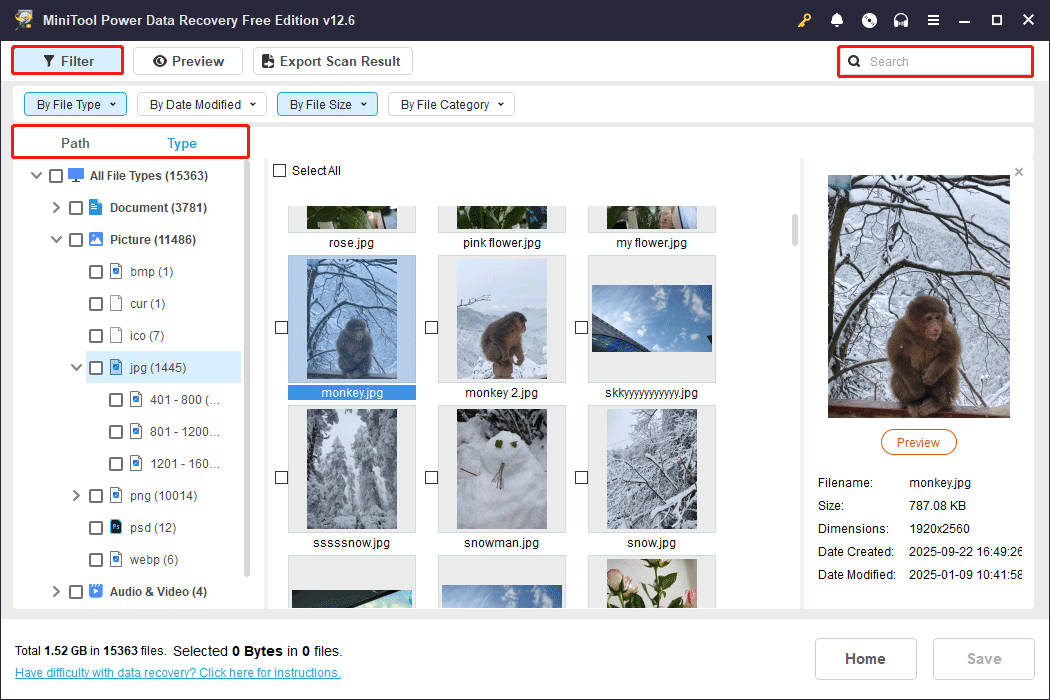This screenshot has width=1050, height=700.
Task: Click the Preview button under the monkey image
Action: [x=918, y=441]
